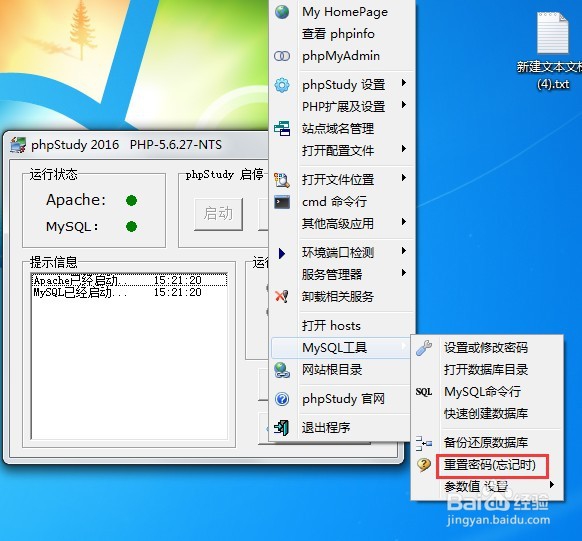Select the MySQL已经启动 log line
Image resolution: width=582 pixels, height=541 pixels.
(130, 292)
